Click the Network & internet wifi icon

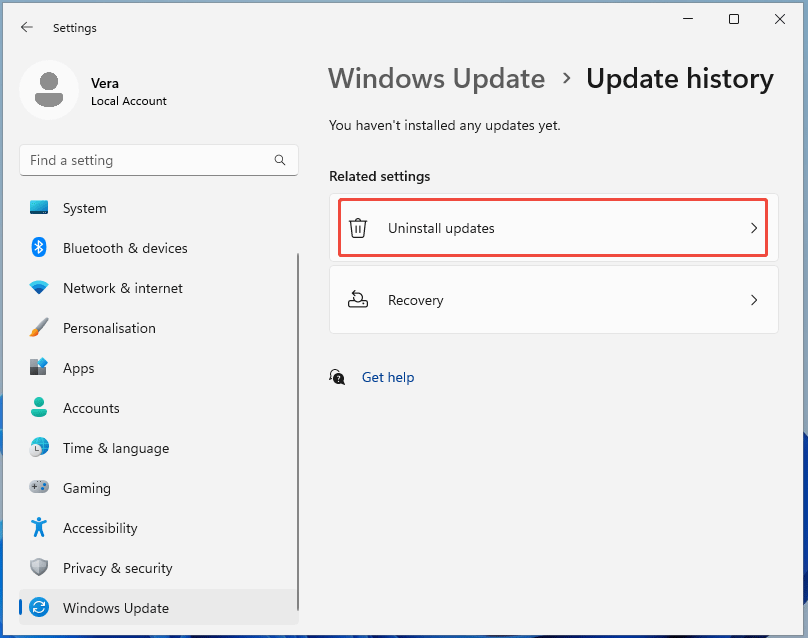(39, 288)
